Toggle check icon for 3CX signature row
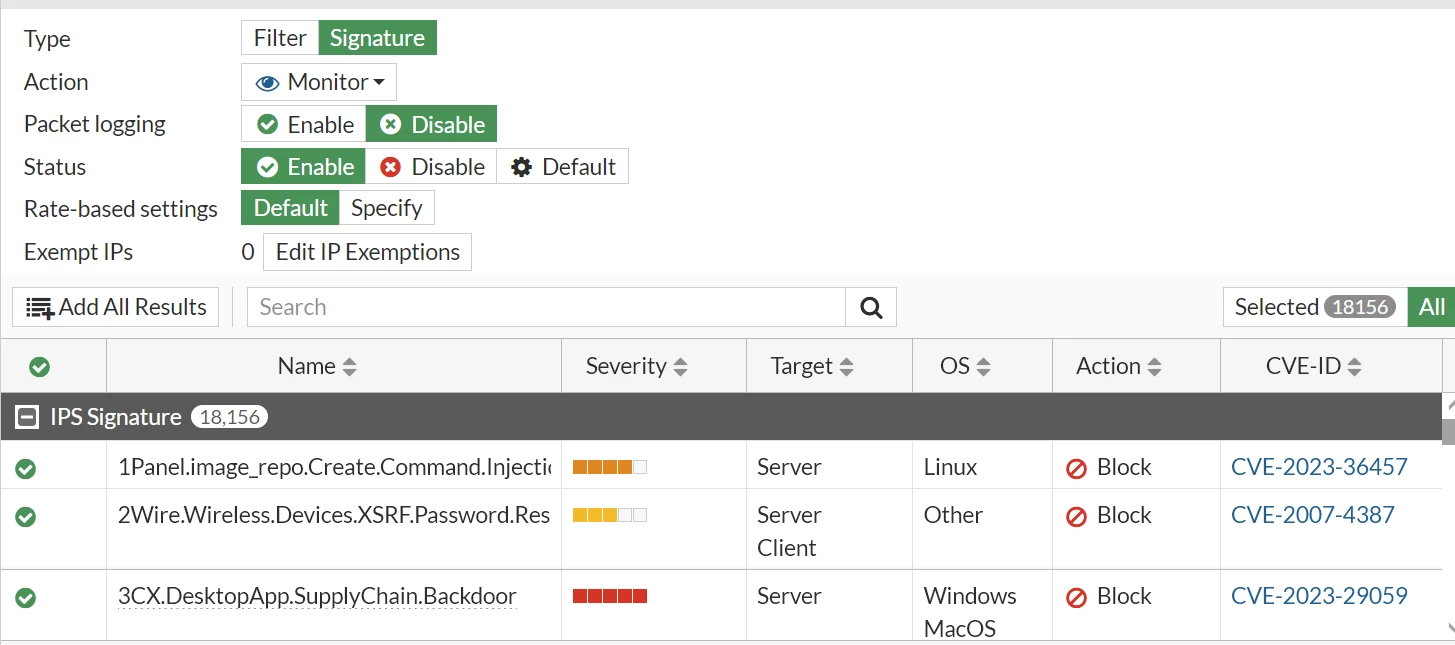Viewport: 1455px width, 645px height. [x=26, y=597]
